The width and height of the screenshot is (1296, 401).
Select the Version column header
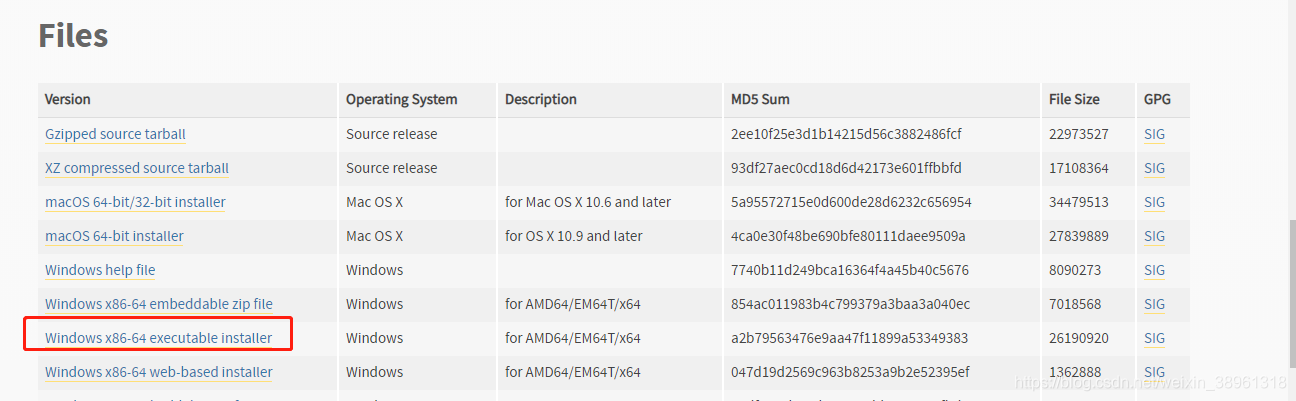coord(68,100)
